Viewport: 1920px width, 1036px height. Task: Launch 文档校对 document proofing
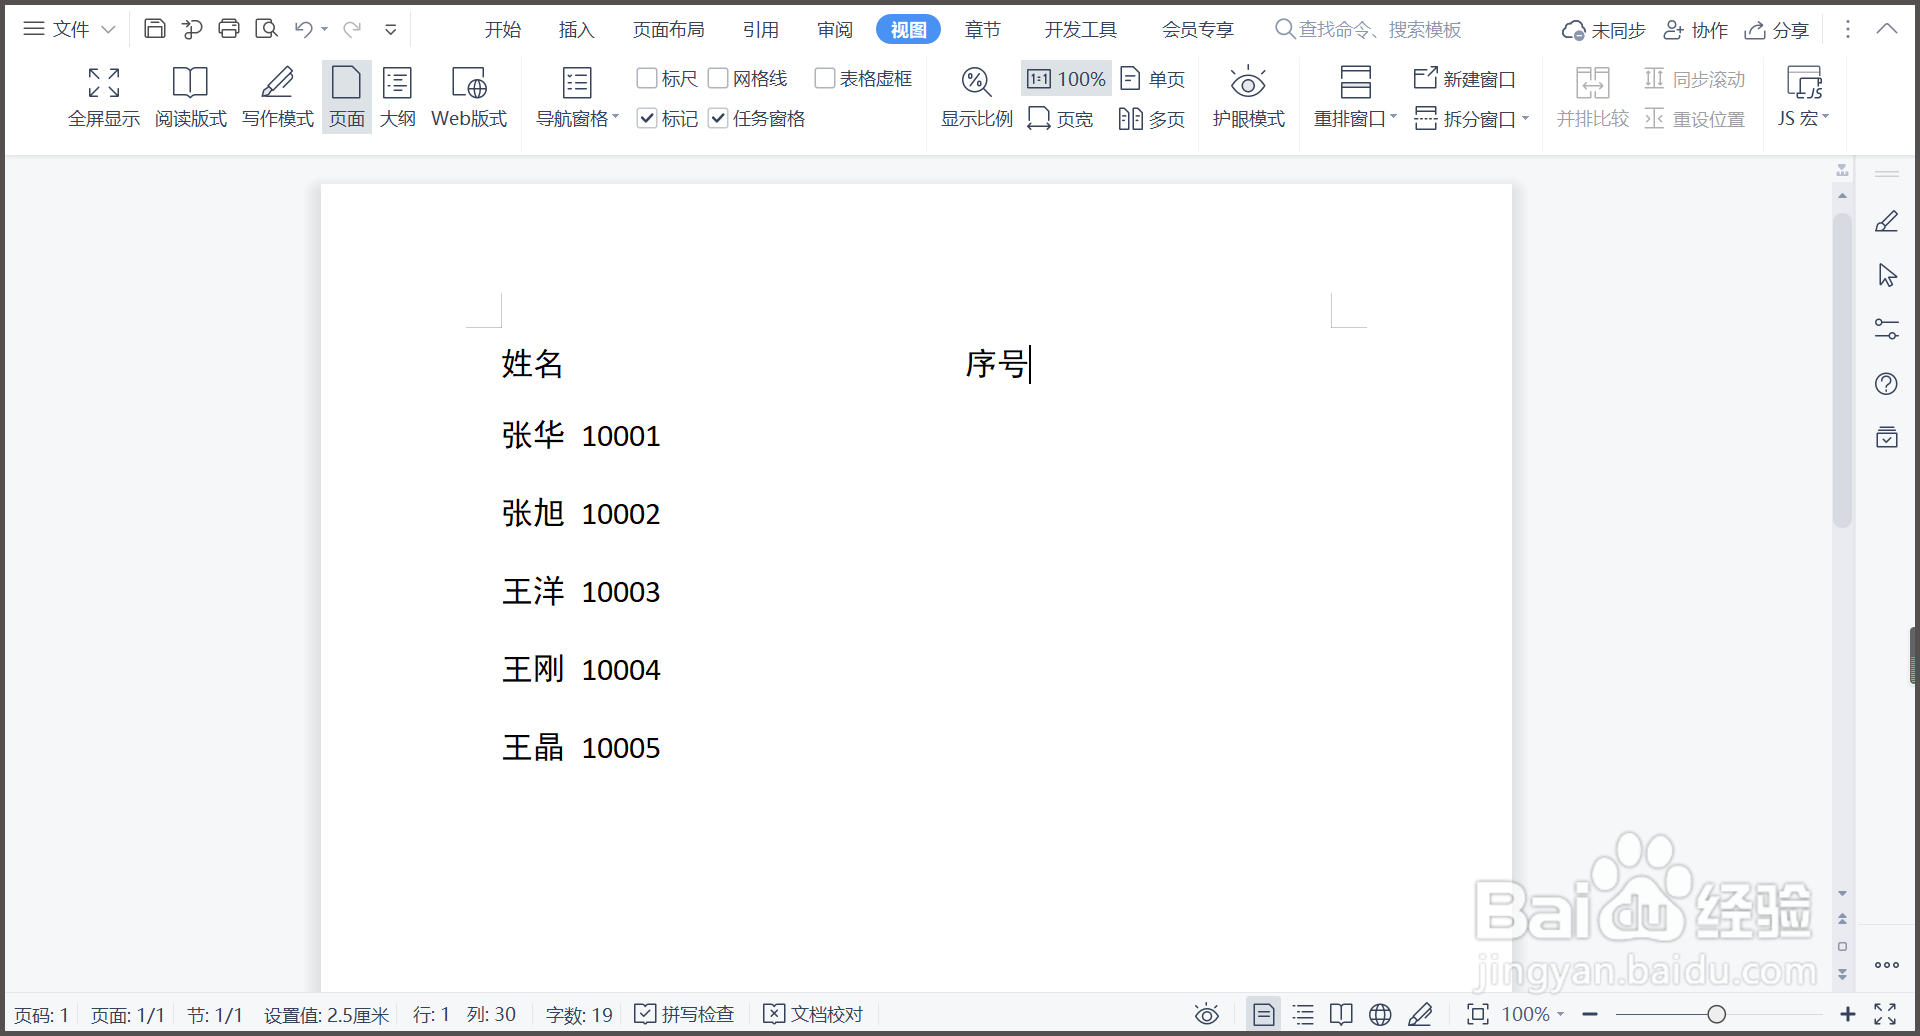coord(813,1013)
